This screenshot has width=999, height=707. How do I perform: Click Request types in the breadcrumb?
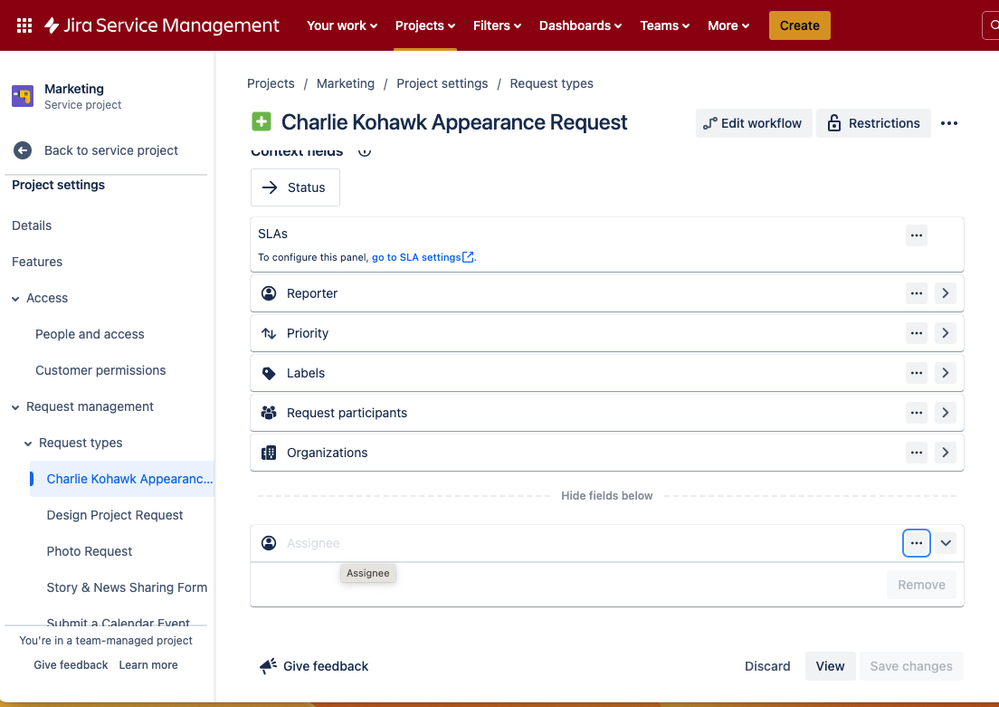coord(551,83)
